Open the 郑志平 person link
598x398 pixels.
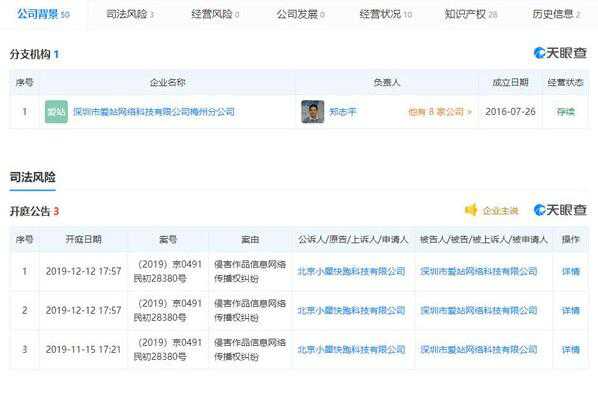(x=342, y=112)
